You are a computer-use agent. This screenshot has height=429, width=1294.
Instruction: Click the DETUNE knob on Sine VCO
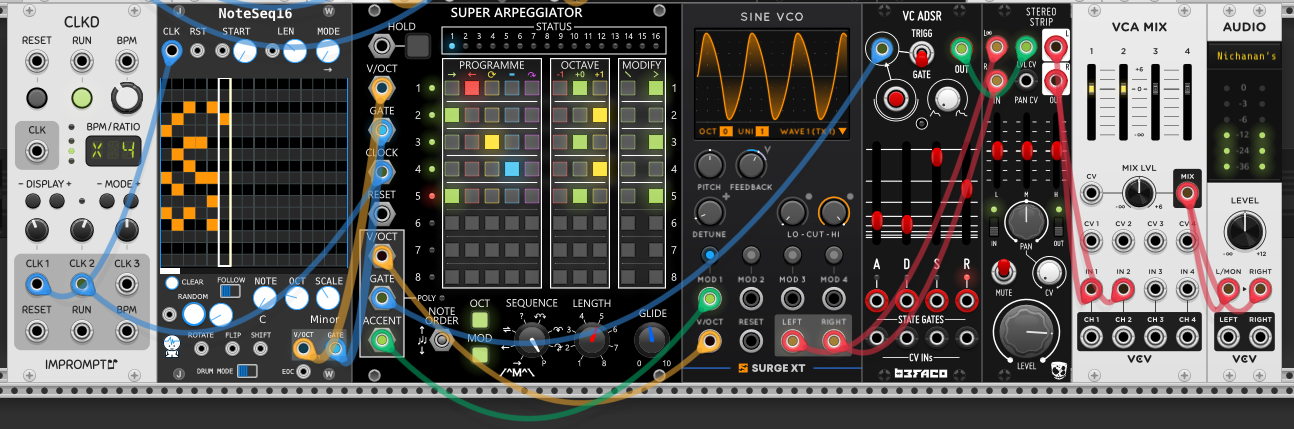click(710, 211)
